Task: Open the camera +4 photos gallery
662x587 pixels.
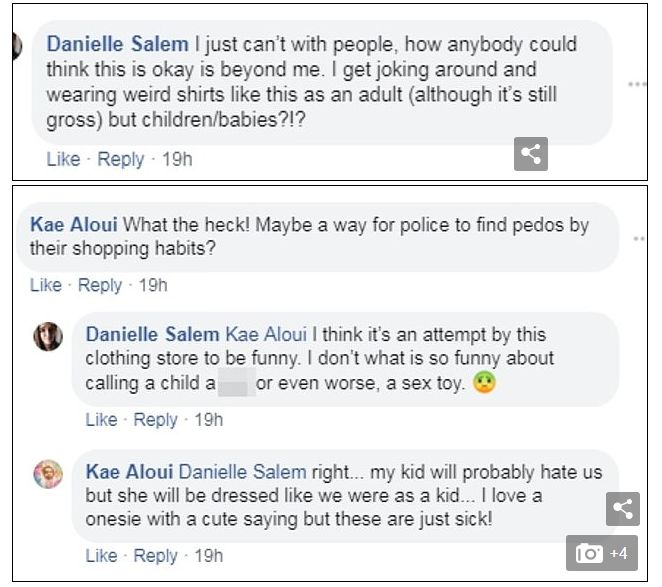Action: 602,552
